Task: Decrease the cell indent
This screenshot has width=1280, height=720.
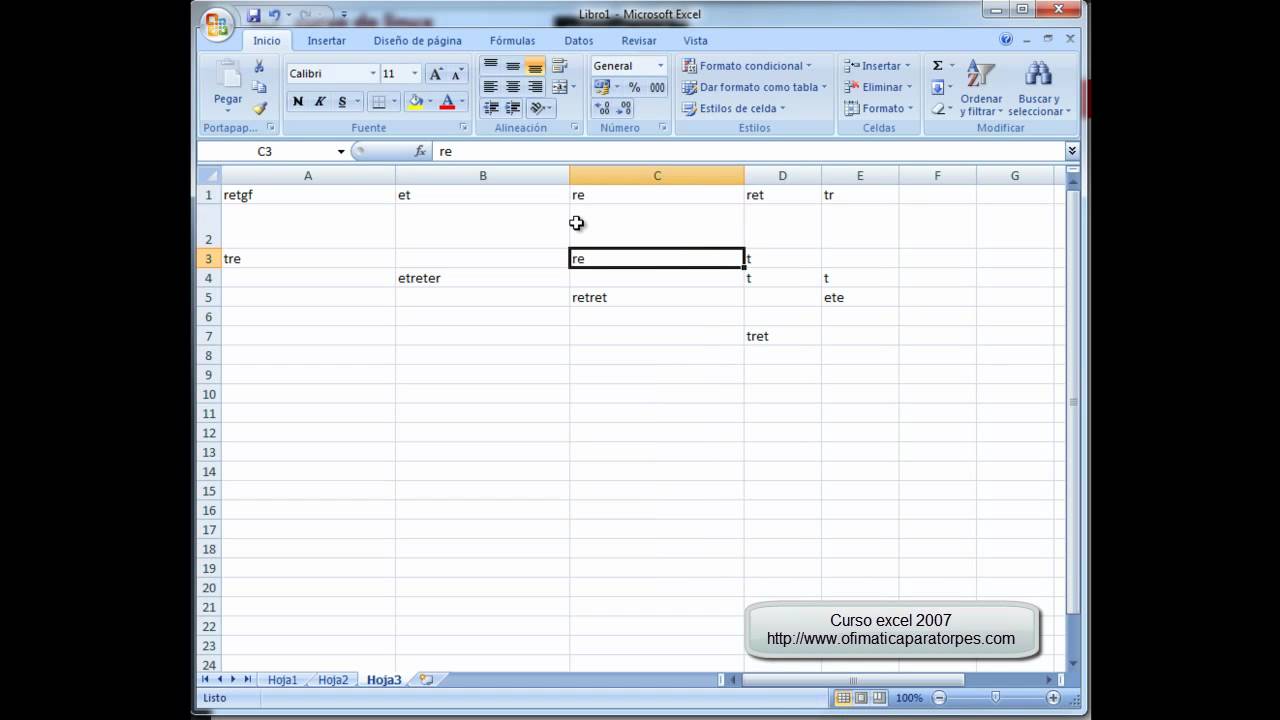Action: pos(490,108)
